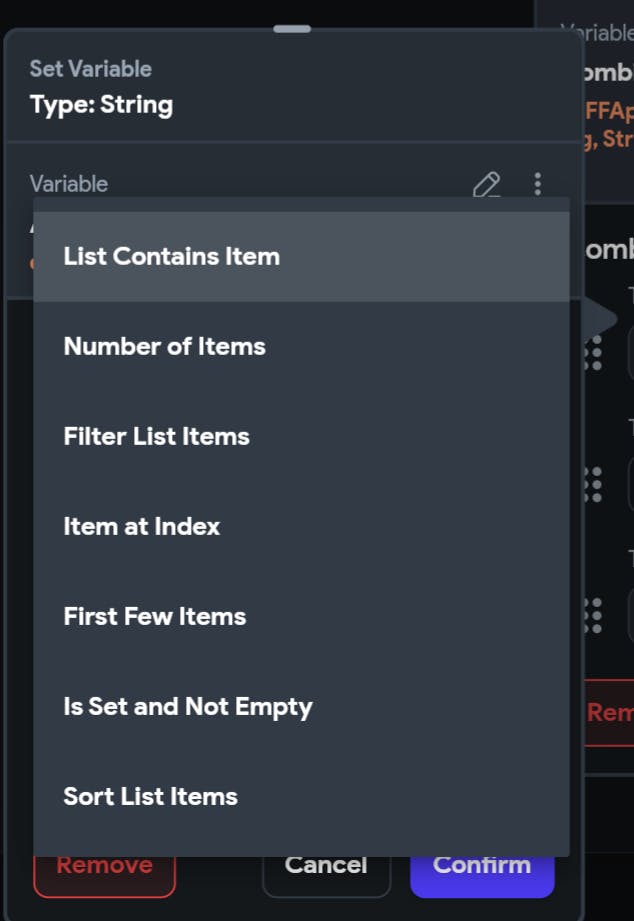Select "List Contains Item" option
The image size is (634, 921).
[x=171, y=257]
